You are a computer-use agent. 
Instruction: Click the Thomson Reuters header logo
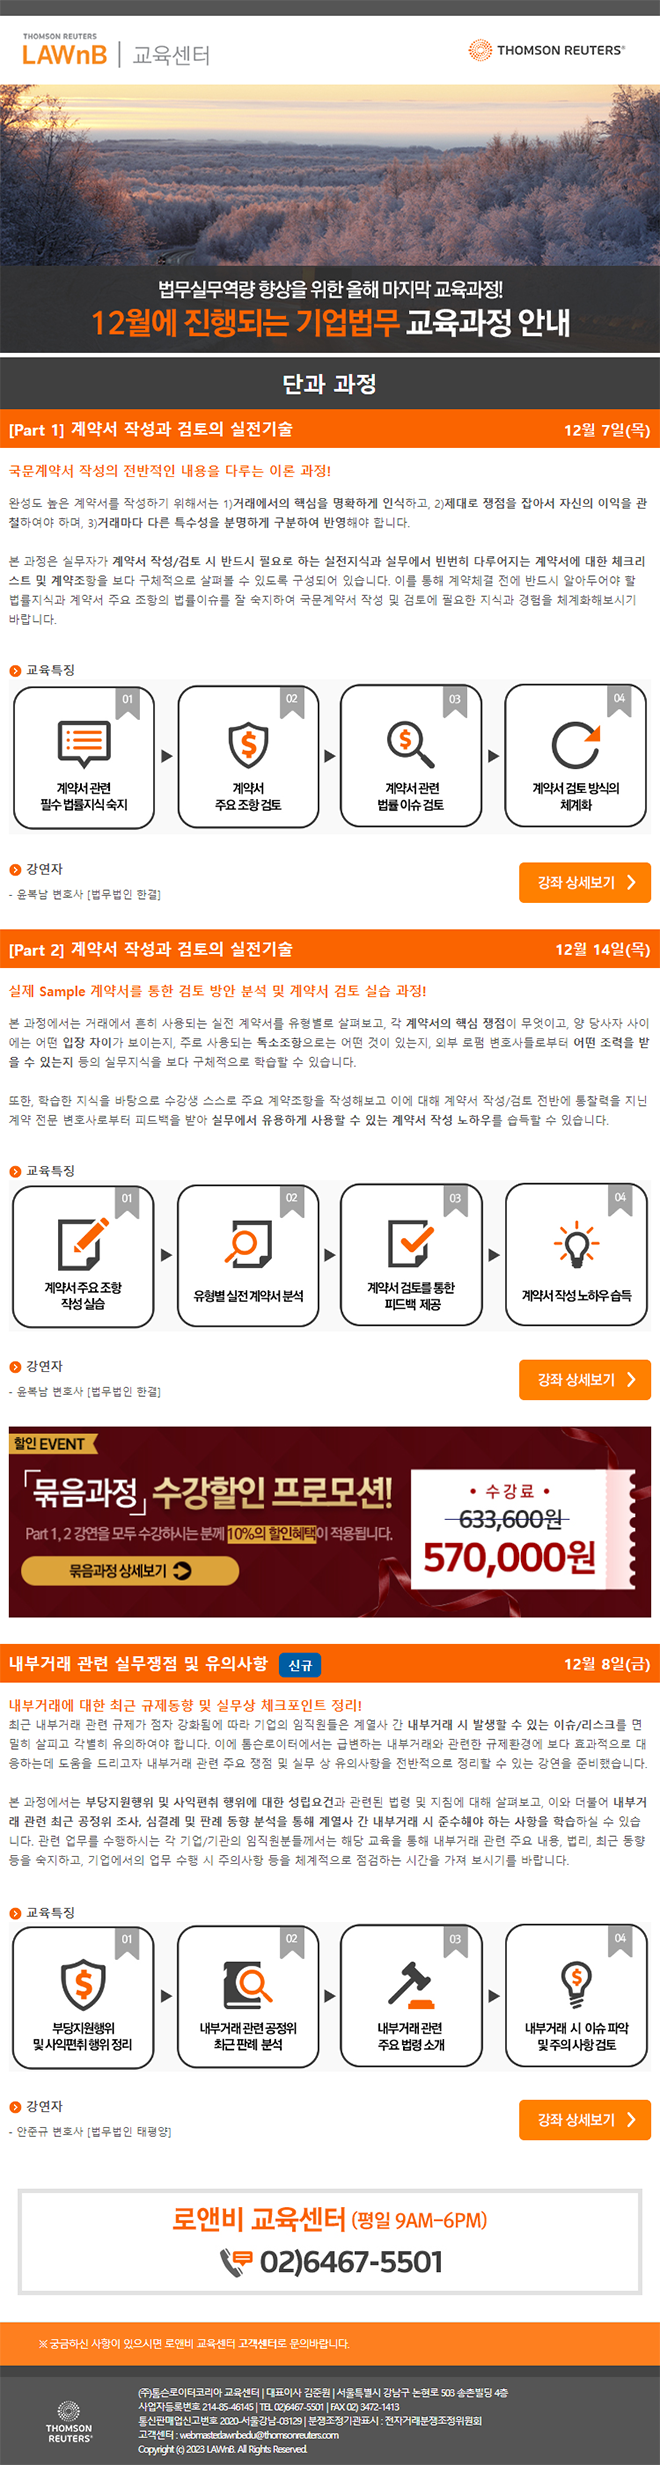coord(547,50)
